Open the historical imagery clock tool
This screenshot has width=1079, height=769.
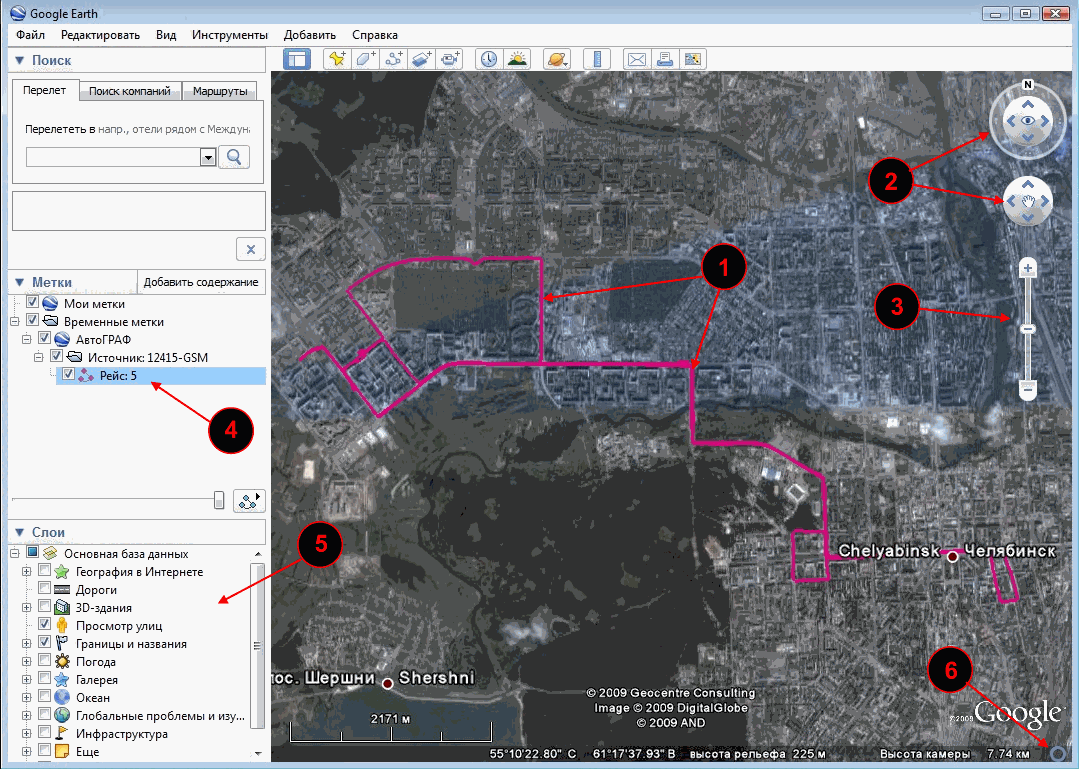tap(487, 59)
